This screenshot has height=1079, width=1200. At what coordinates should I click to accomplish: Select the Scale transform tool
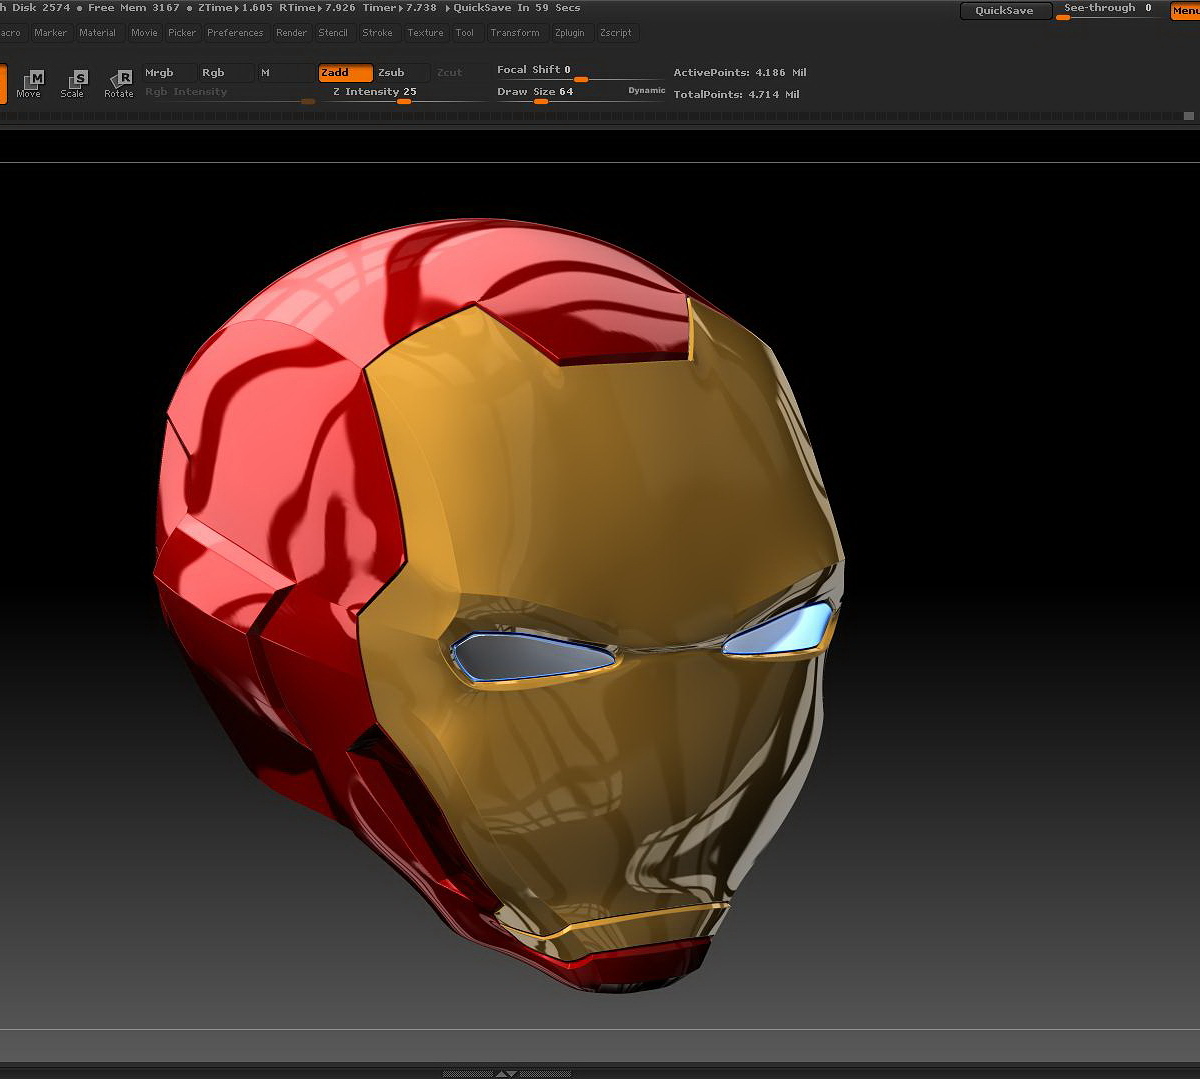pos(73,83)
